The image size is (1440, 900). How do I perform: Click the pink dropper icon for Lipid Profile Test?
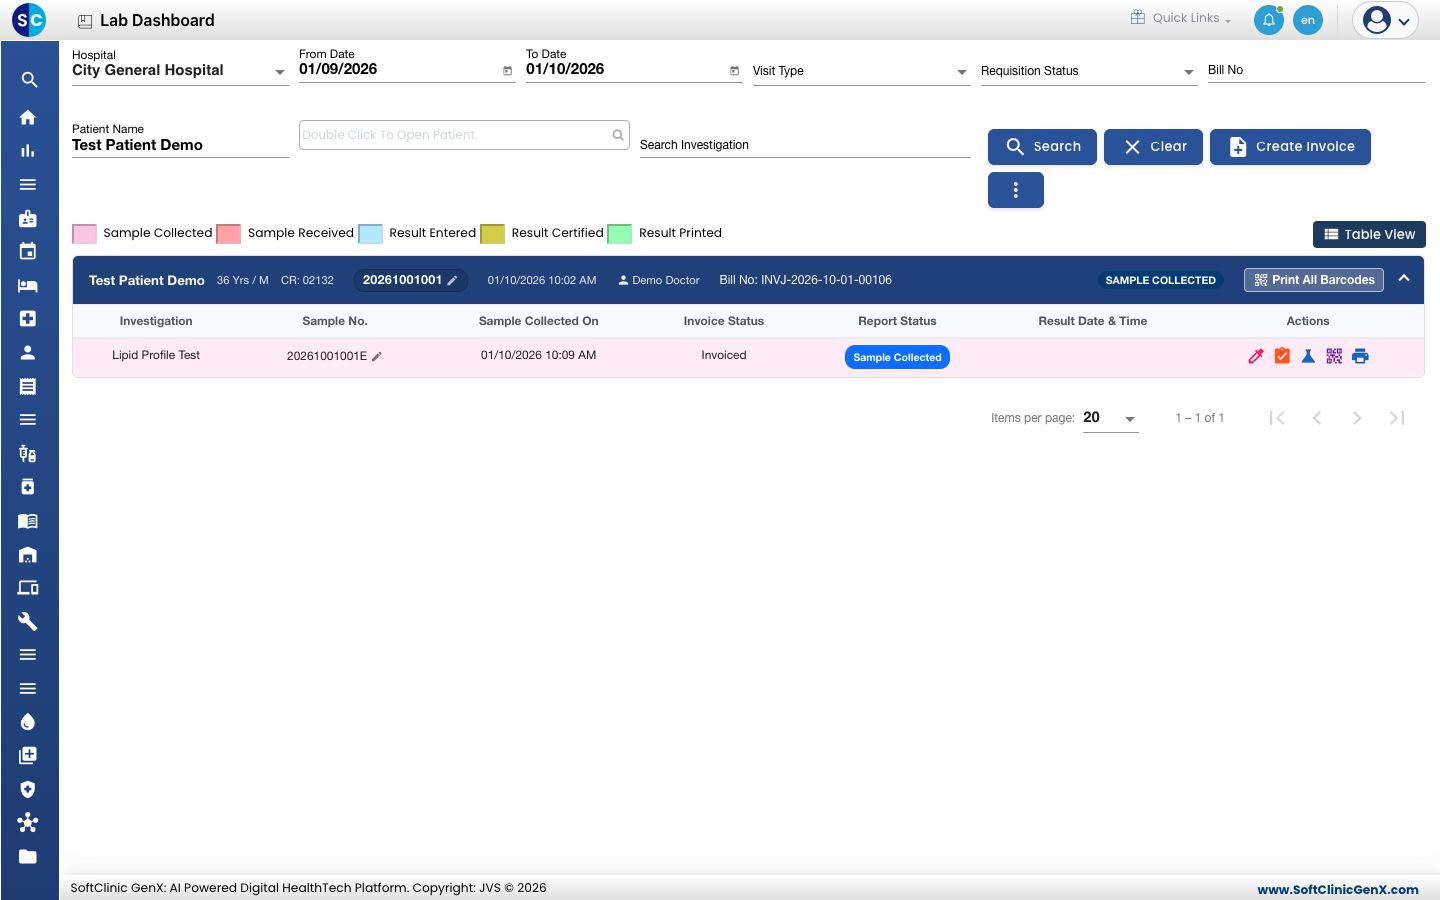click(1256, 356)
